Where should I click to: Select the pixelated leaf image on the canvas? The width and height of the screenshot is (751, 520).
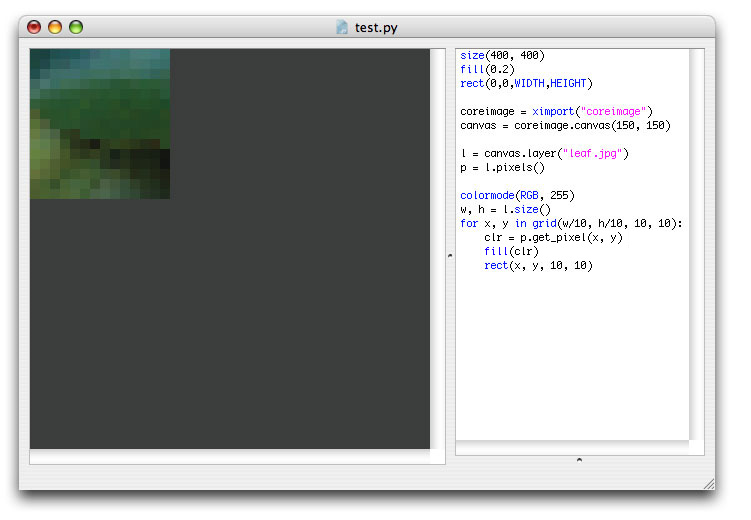(x=100, y=124)
